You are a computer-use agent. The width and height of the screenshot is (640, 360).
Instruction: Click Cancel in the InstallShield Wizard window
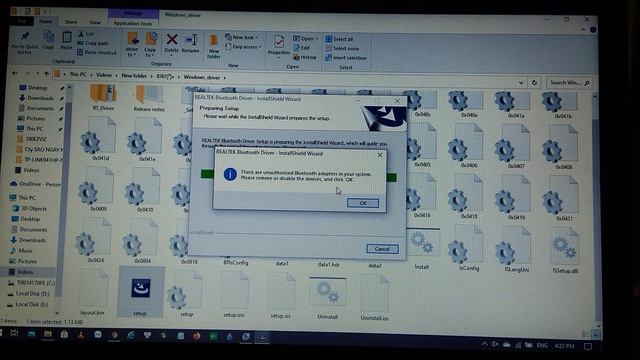click(x=382, y=249)
